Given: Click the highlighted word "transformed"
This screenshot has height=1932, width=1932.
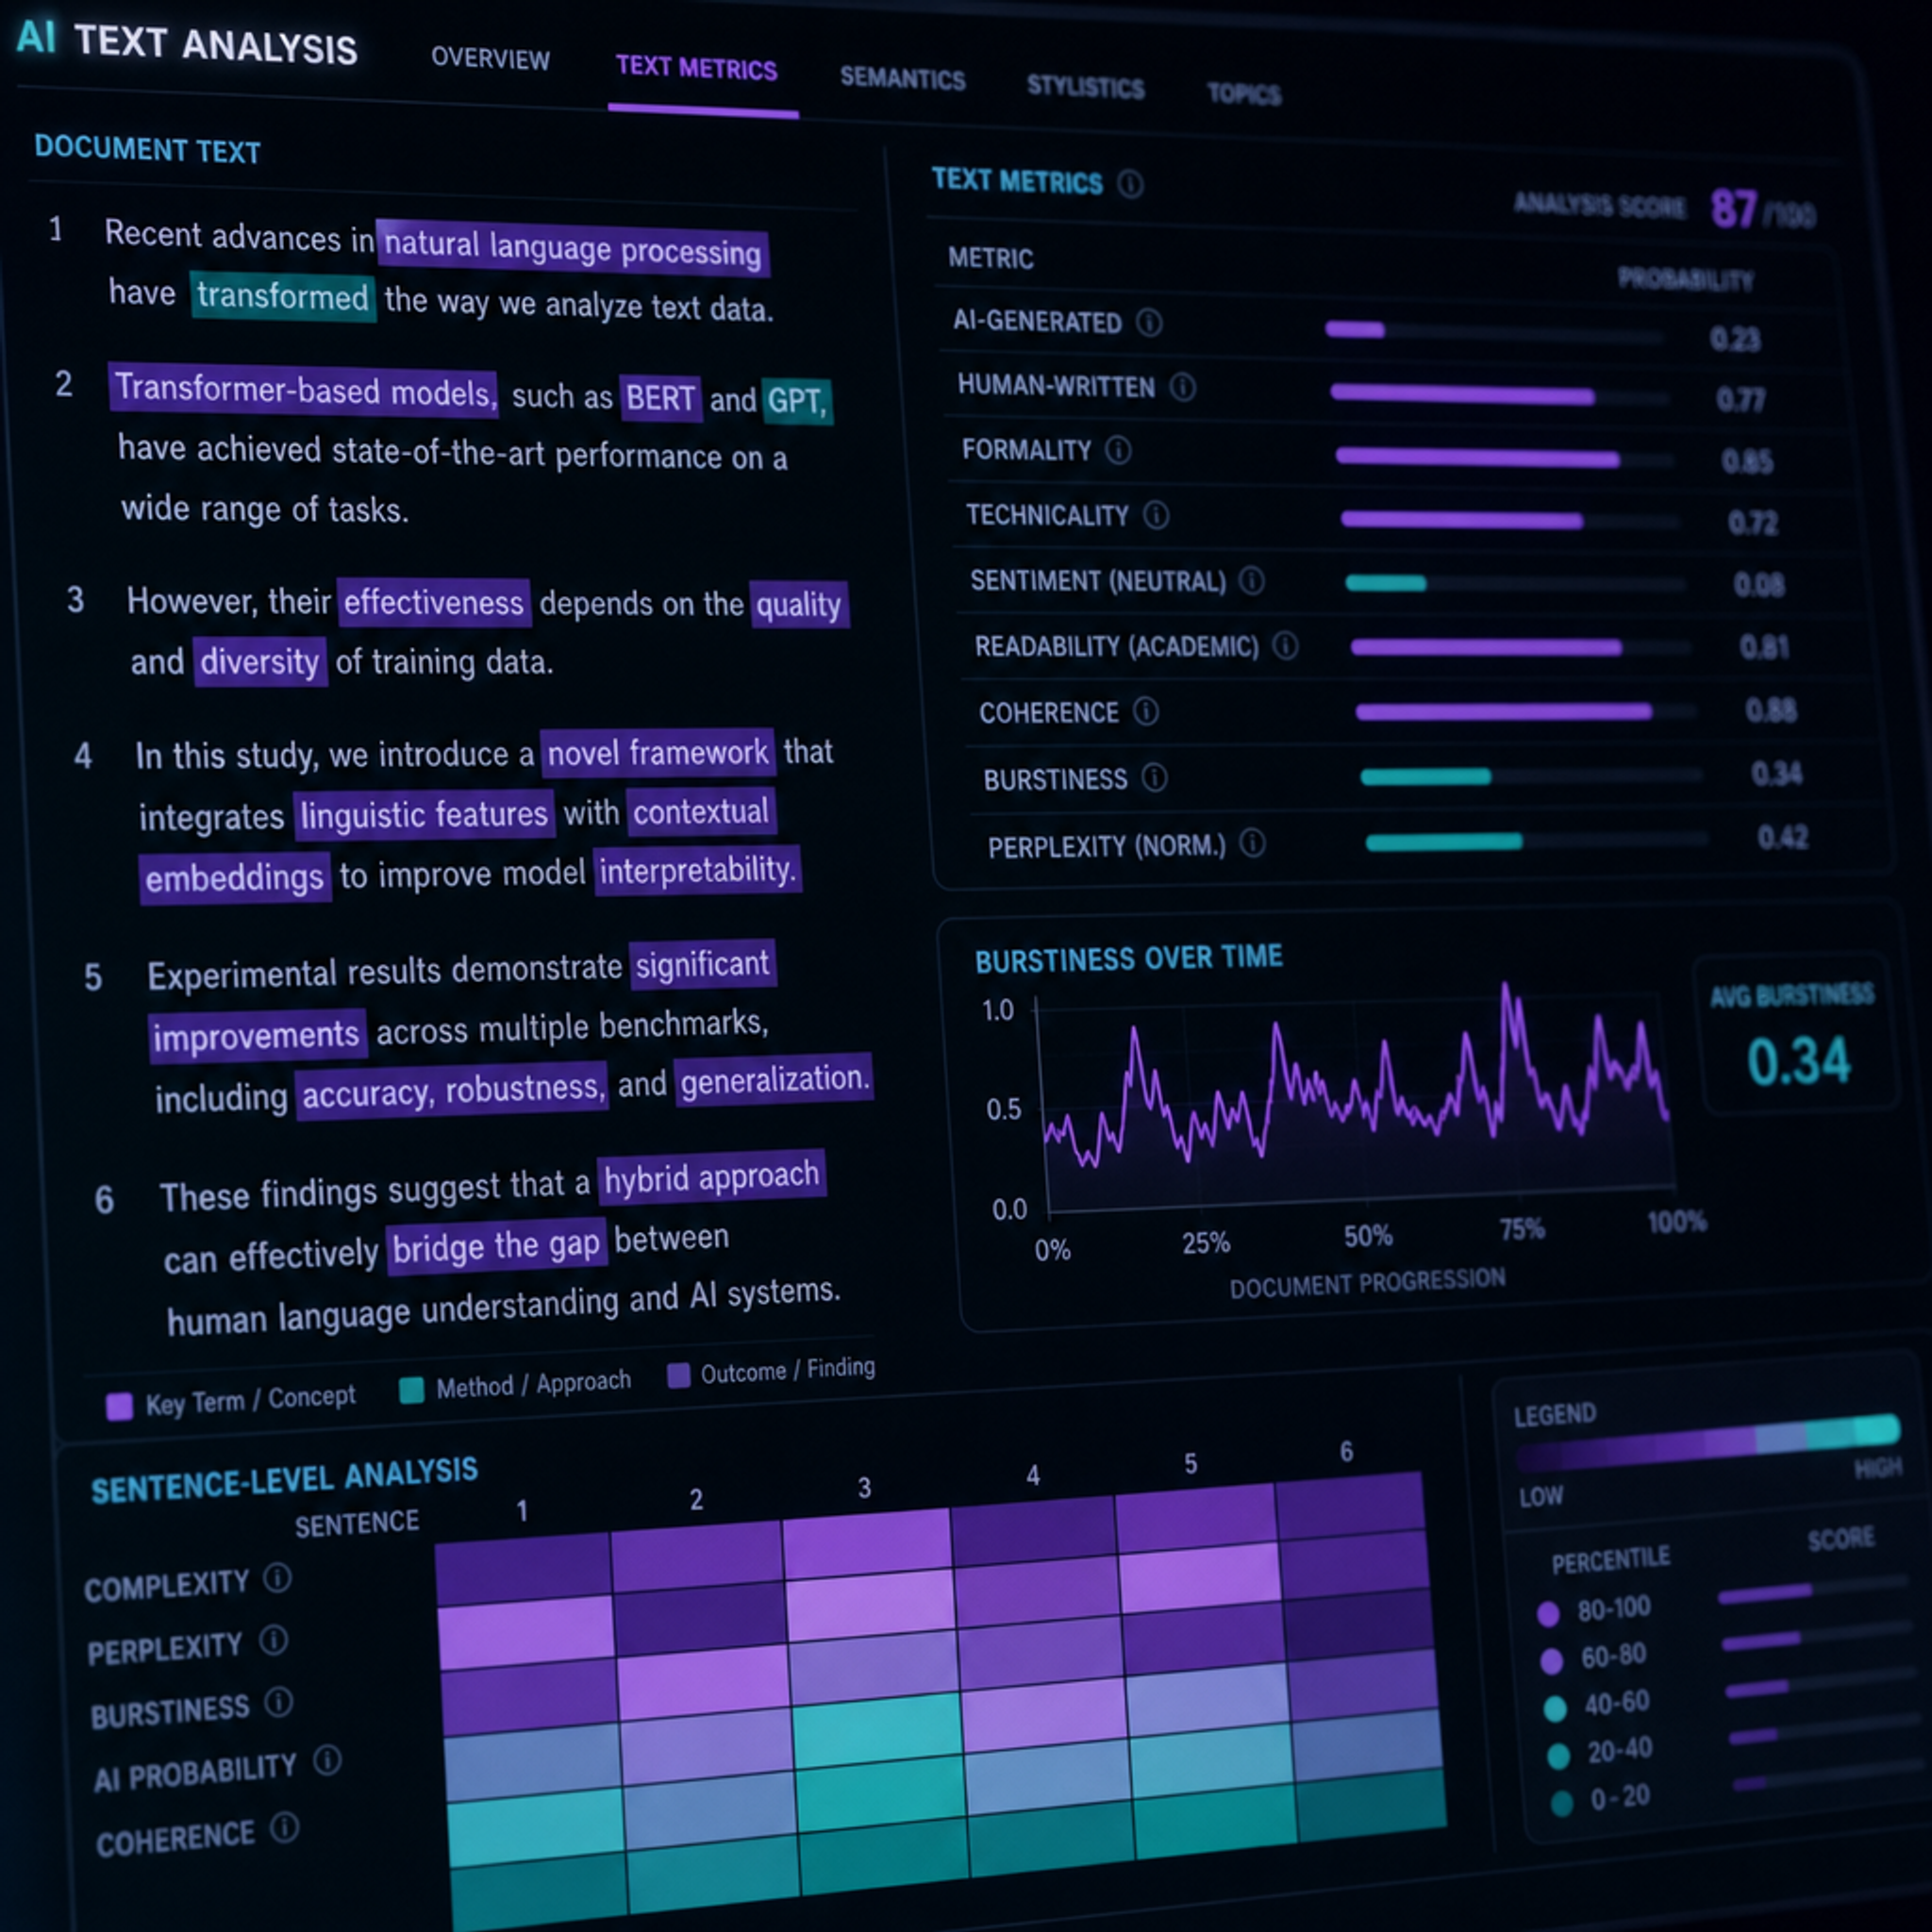Looking at the screenshot, I should click(x=283, y=297).
